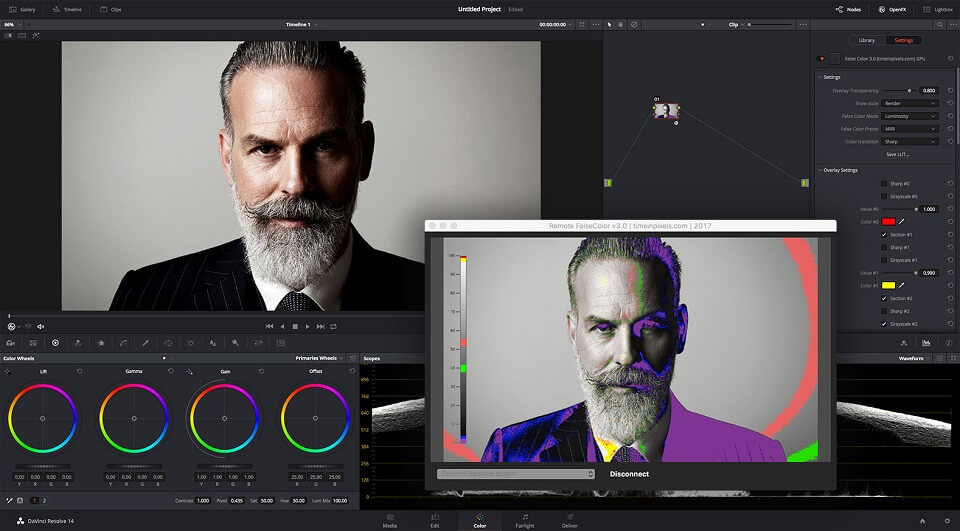
Task: Click the yellow Color #1 swatch
Action: [x=888, y=285]
